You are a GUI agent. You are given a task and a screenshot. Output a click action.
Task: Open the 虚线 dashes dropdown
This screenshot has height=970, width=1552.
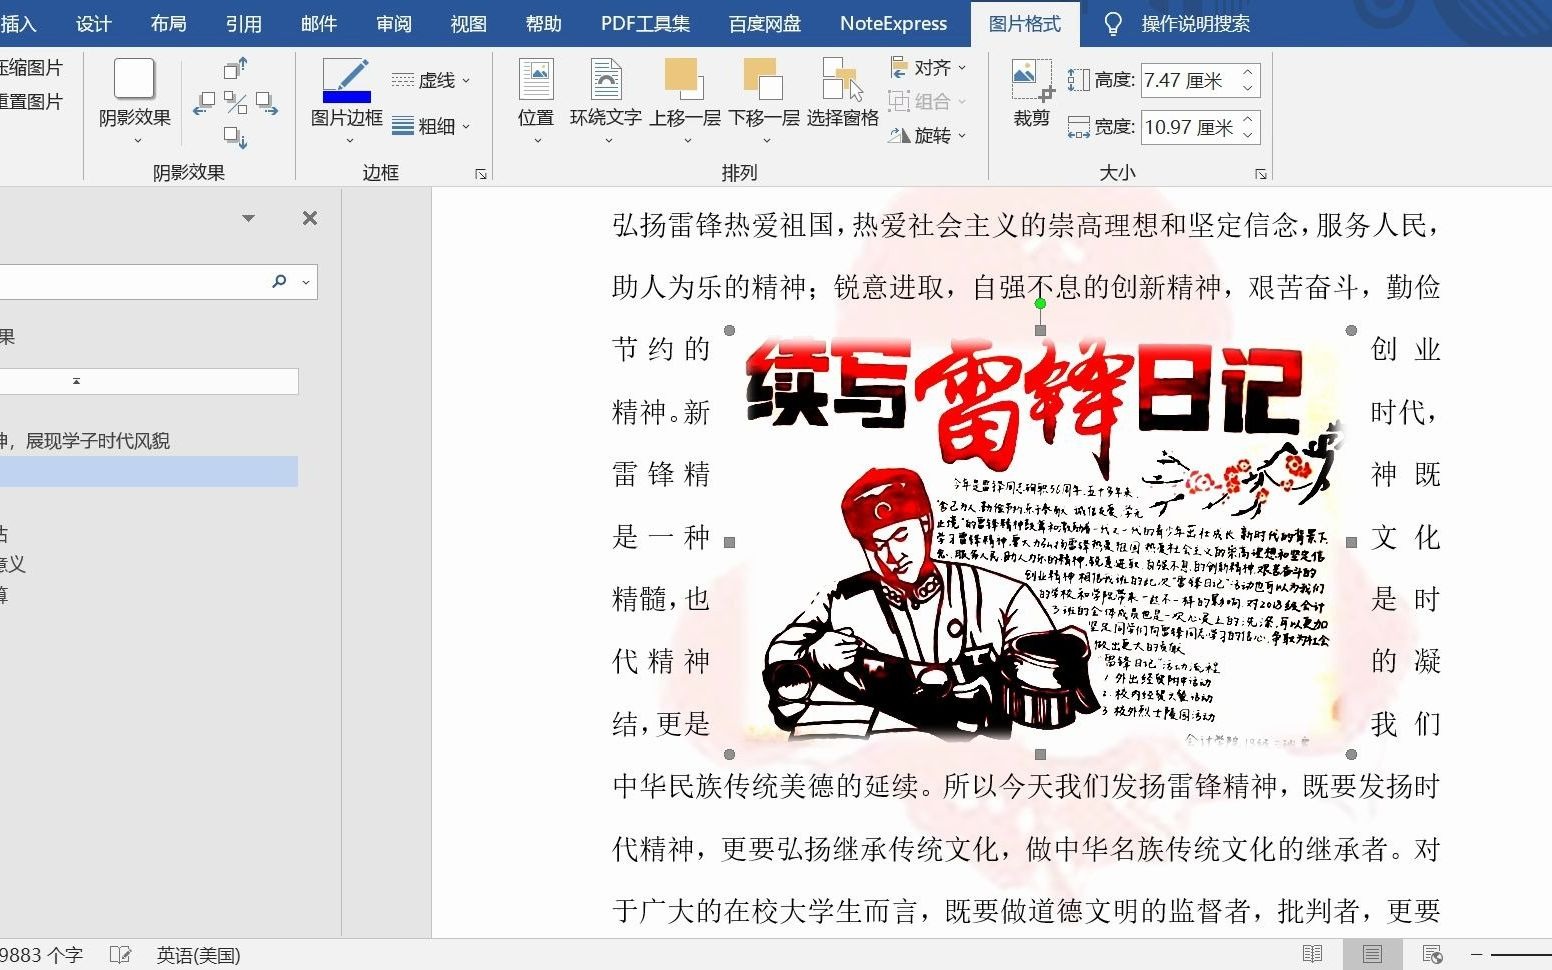431,80
